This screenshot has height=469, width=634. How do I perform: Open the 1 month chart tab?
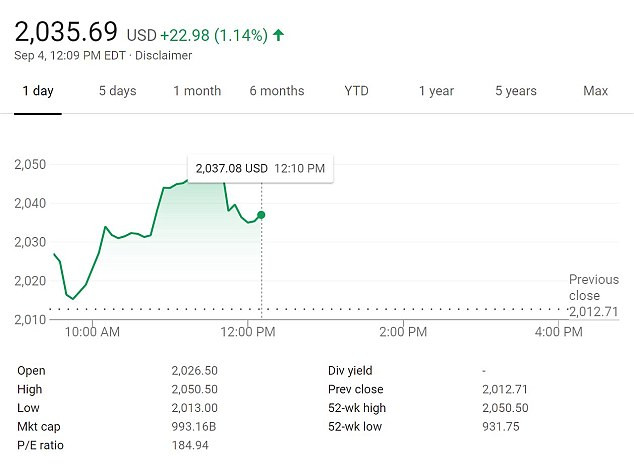[197, 91]
